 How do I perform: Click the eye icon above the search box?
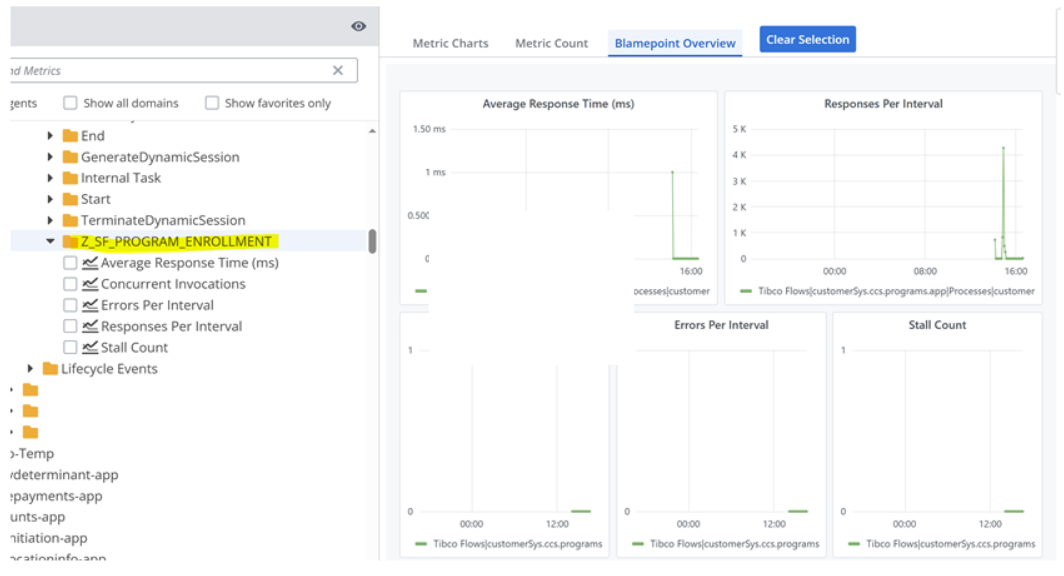click(x=358, y=27)
